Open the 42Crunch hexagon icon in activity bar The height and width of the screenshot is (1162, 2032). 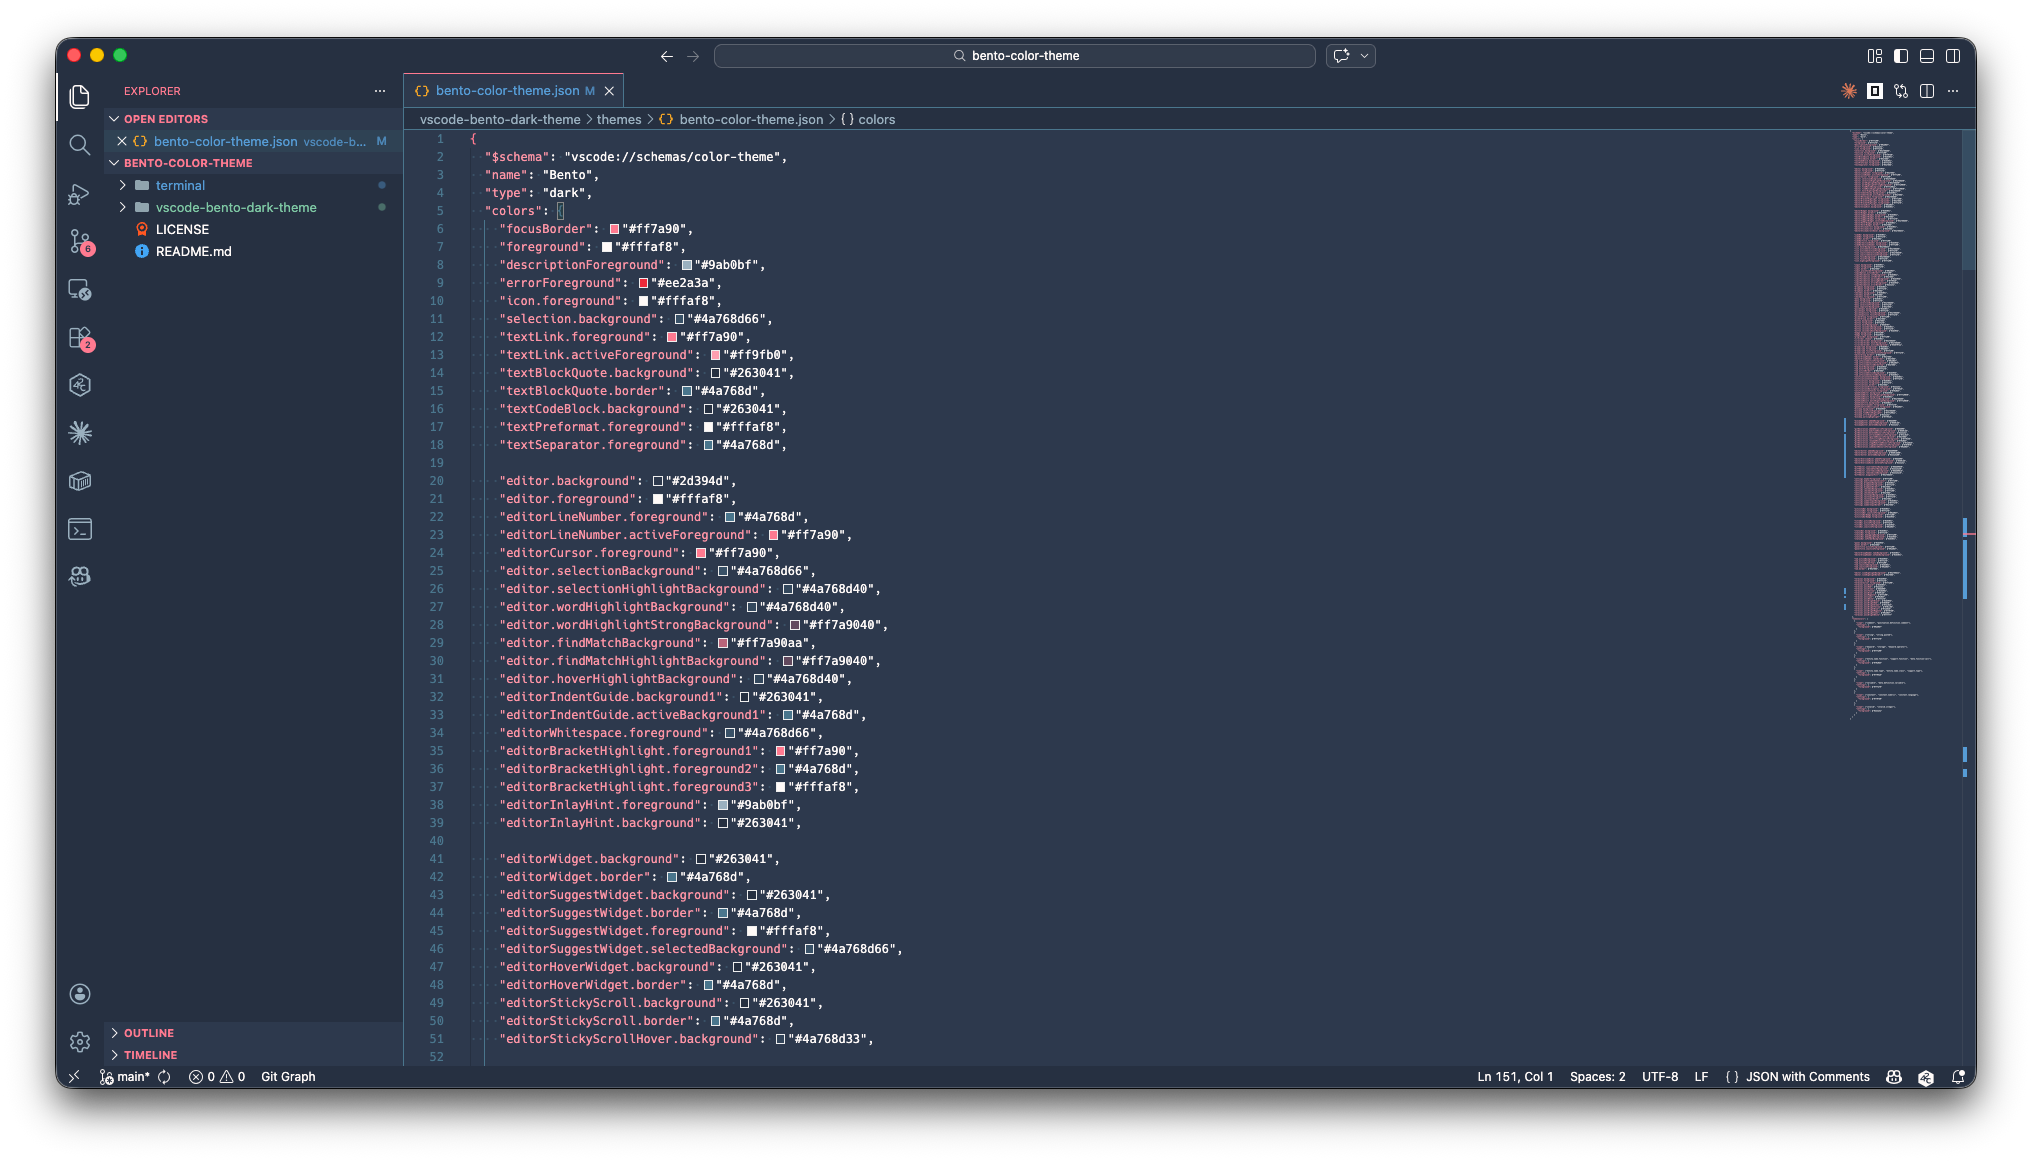pyautogui.click(x=80, y=385)
